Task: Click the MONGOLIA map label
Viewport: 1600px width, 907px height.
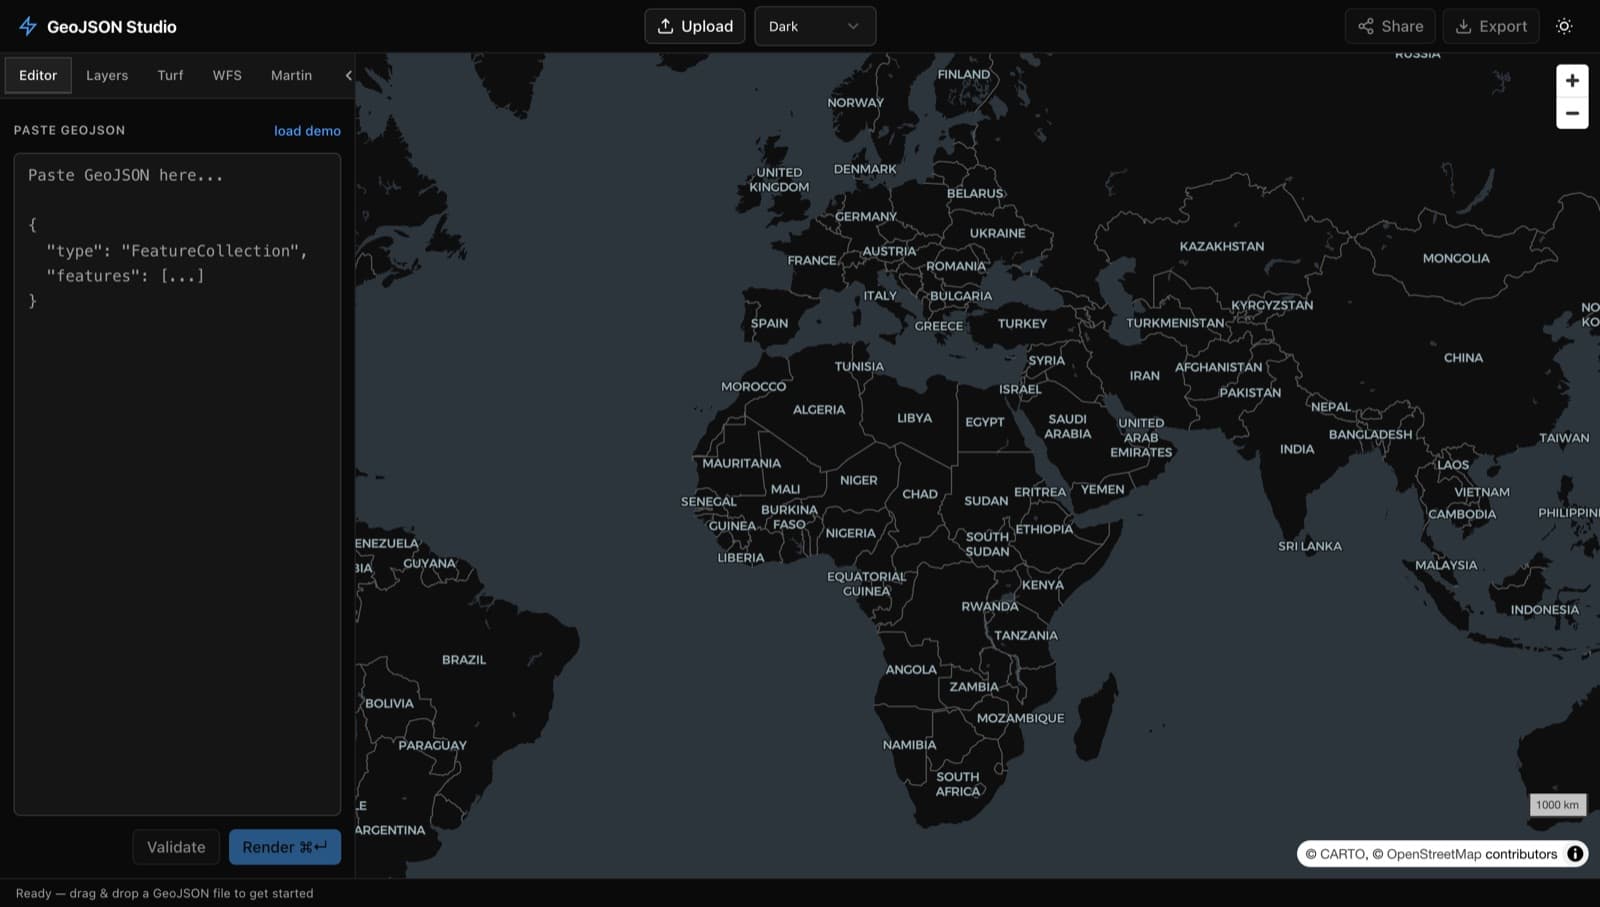Action: [x=1456, y=258]
